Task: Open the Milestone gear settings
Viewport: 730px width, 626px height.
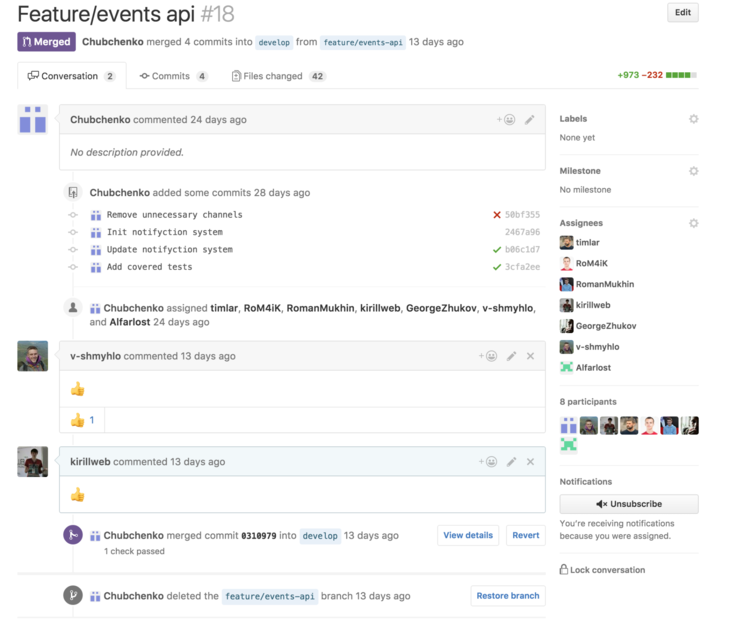Action: coord(693,171)
